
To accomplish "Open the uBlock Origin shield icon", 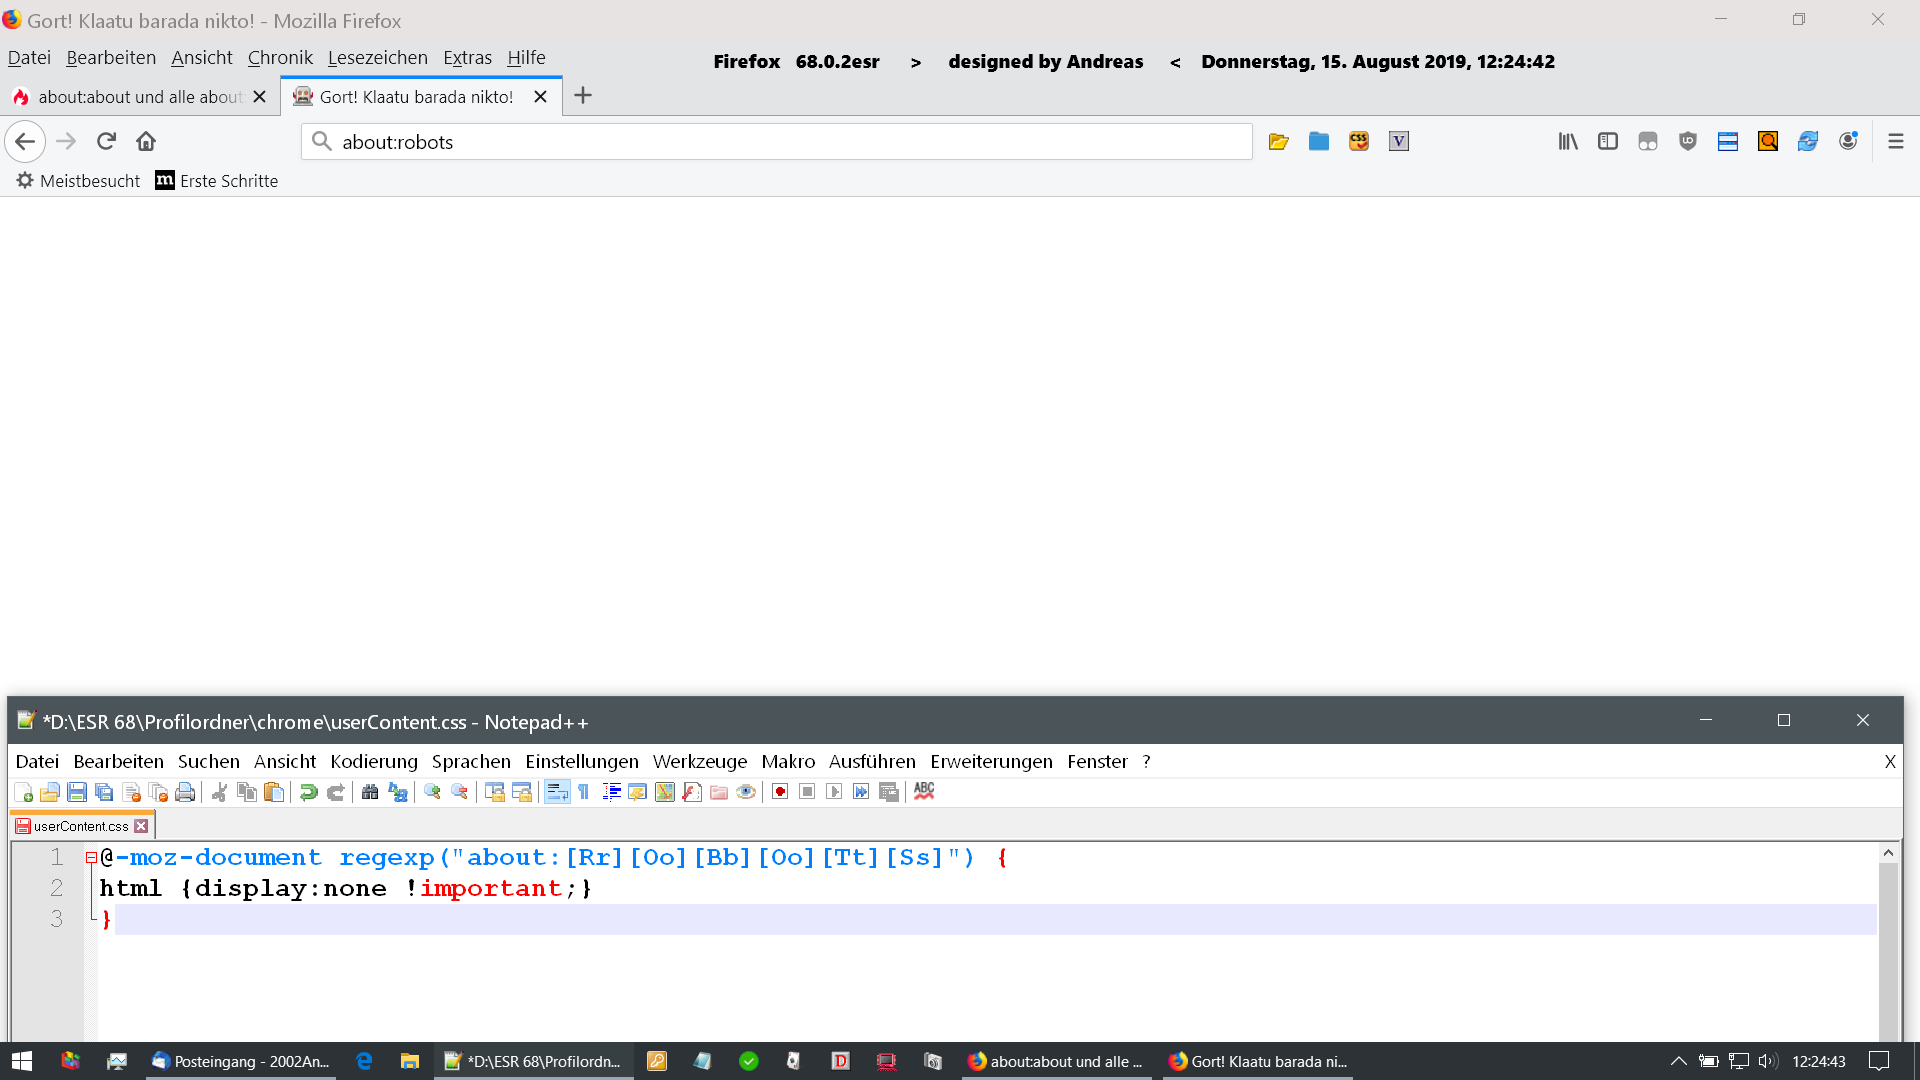I will click(x=1688, y=141).
